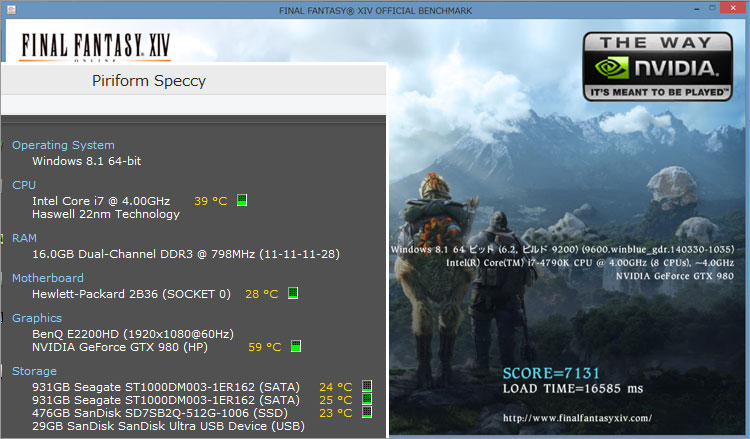
Task: Click the motherboard temperature indicator beside 28 °C
Action: pos(293,294)
